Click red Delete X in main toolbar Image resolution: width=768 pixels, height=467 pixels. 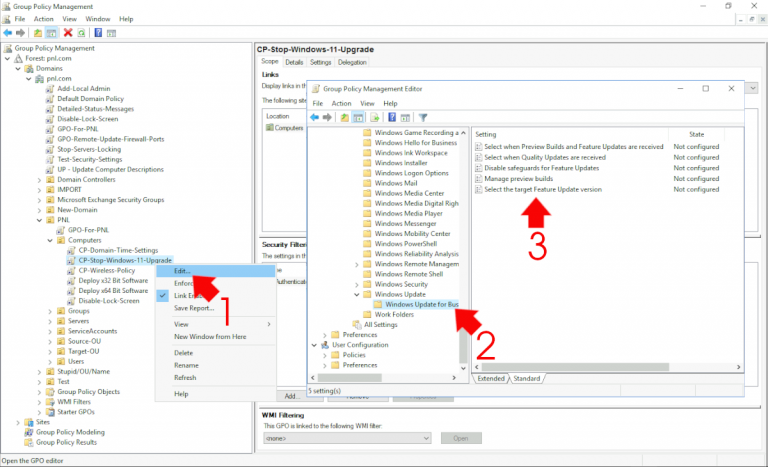pyautogui.click(x=68, y=33)
